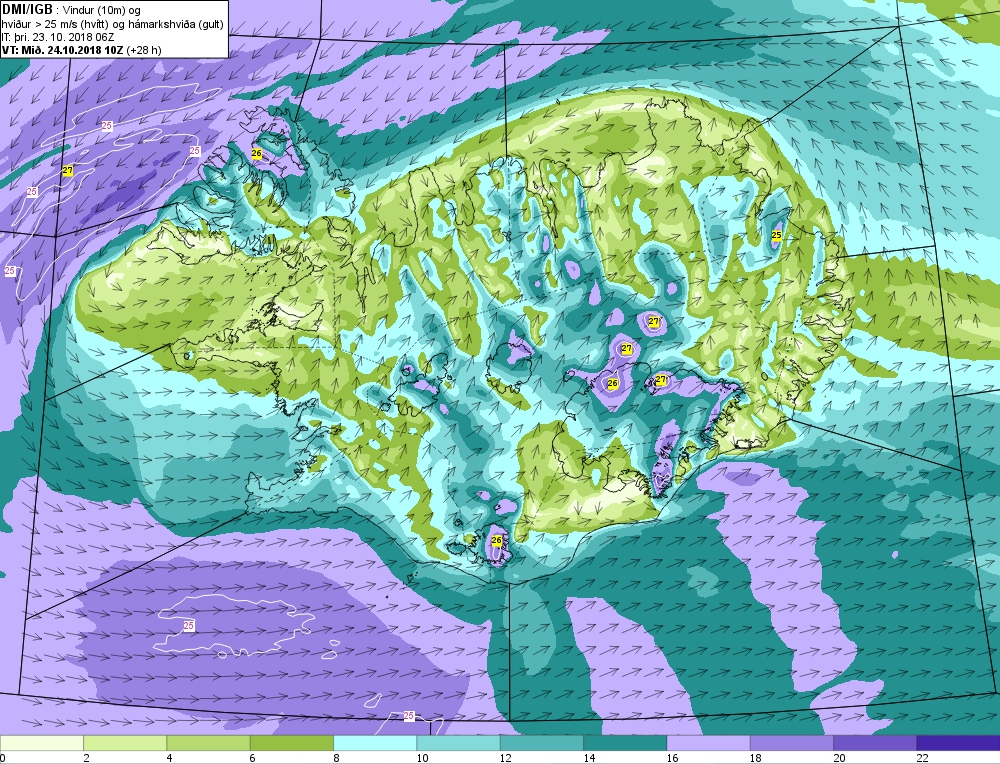Pick the 10–12 m/s turquoise legend swatch
This screenshot has height=764, width=1000.
(459, 743)
